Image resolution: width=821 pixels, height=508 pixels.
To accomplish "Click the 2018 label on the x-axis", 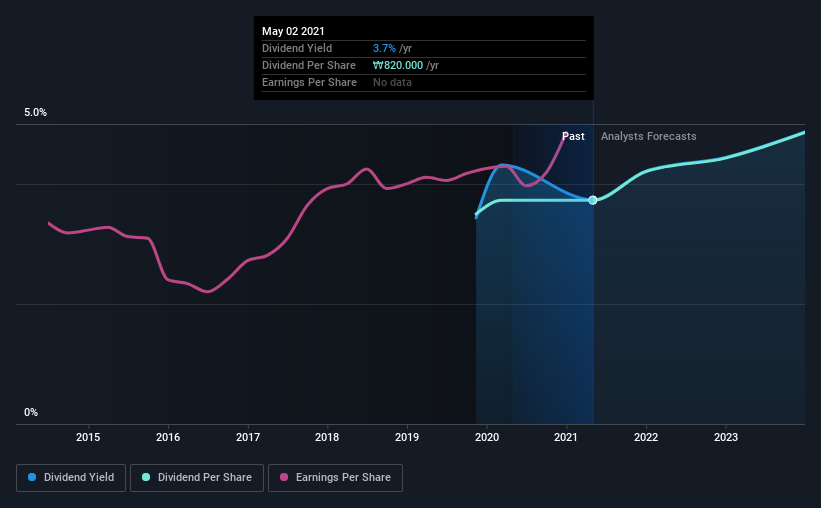I will coord(327,437).
